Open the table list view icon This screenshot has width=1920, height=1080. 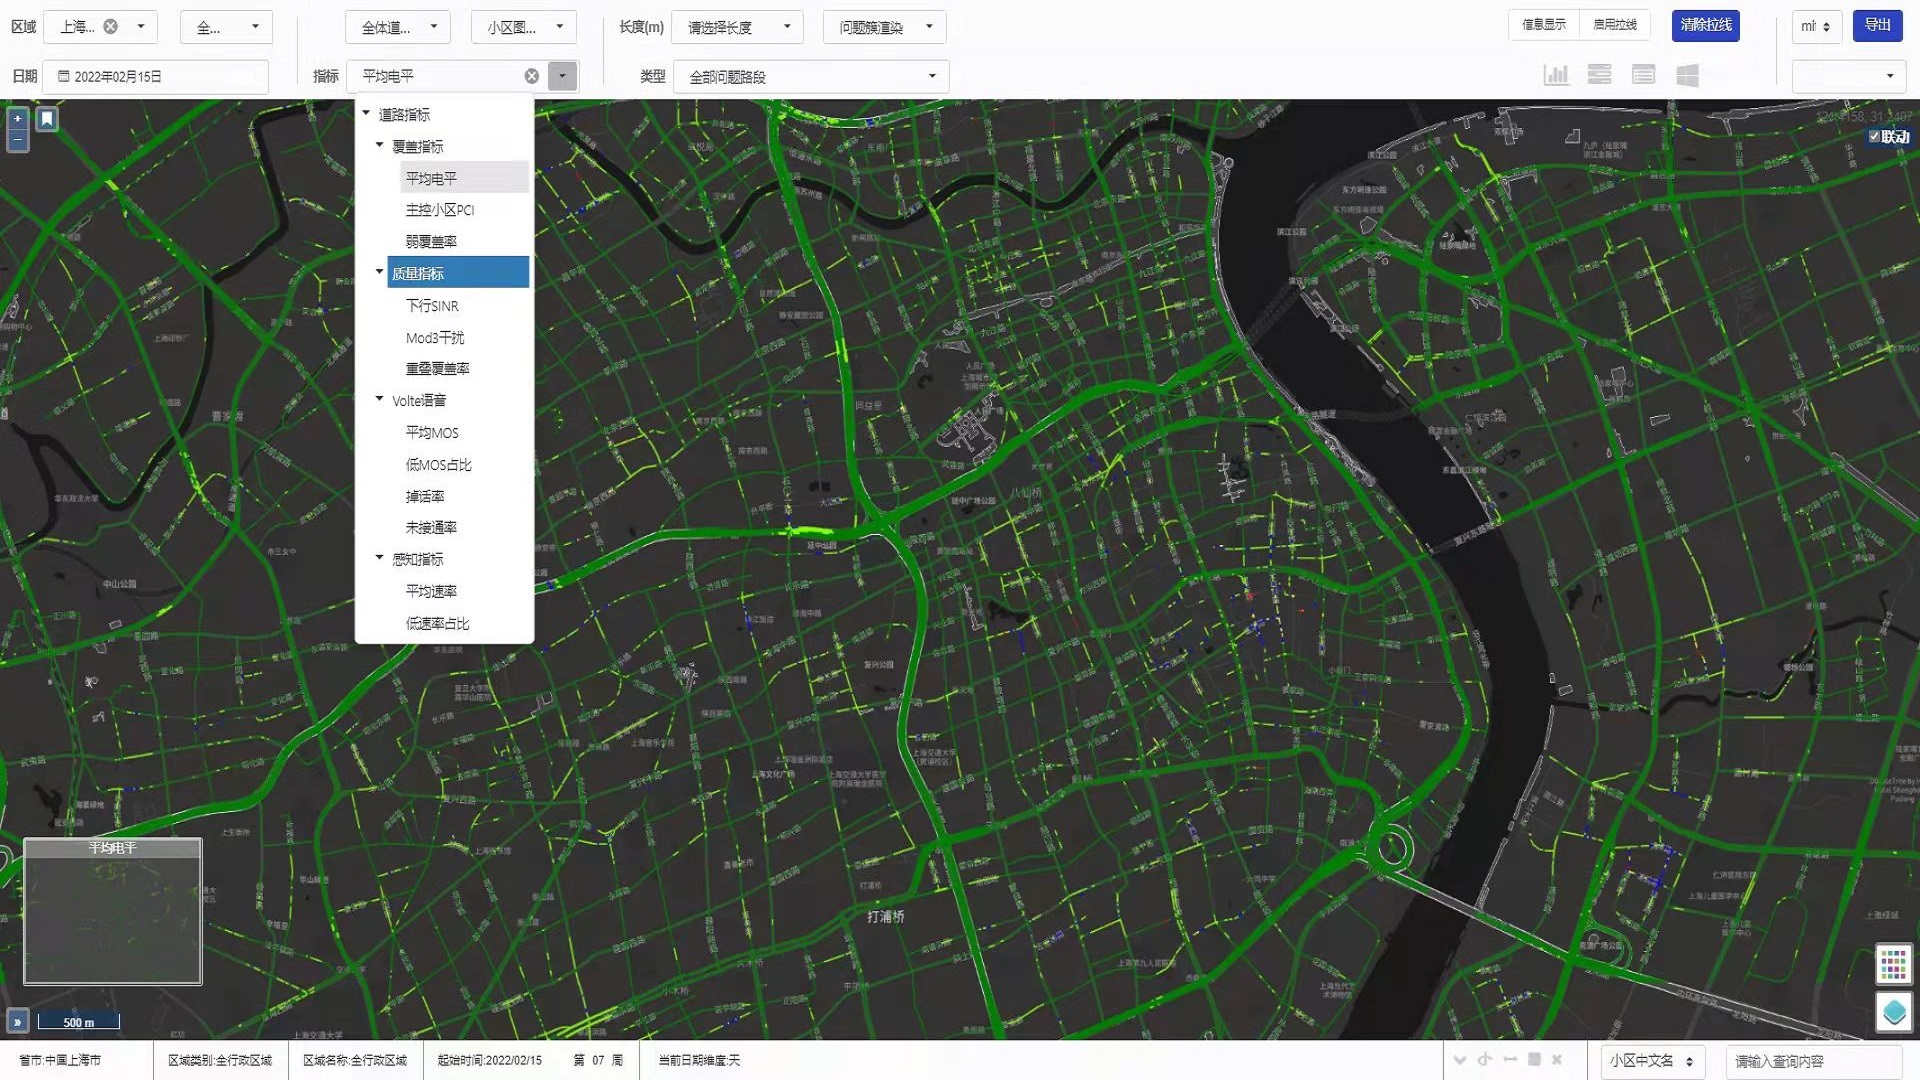(x=1643, y=75)
